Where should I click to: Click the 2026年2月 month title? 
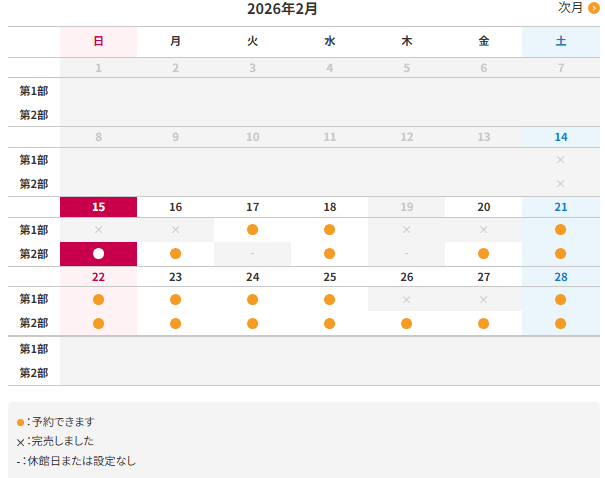(282, 9)
